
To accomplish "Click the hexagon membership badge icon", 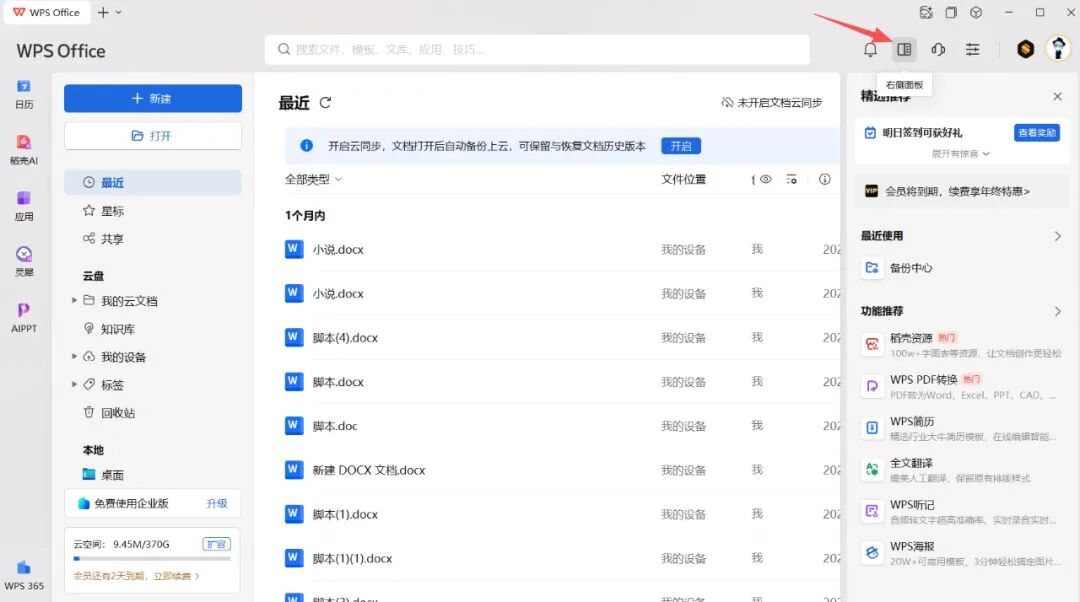I will click(1026, 49).
